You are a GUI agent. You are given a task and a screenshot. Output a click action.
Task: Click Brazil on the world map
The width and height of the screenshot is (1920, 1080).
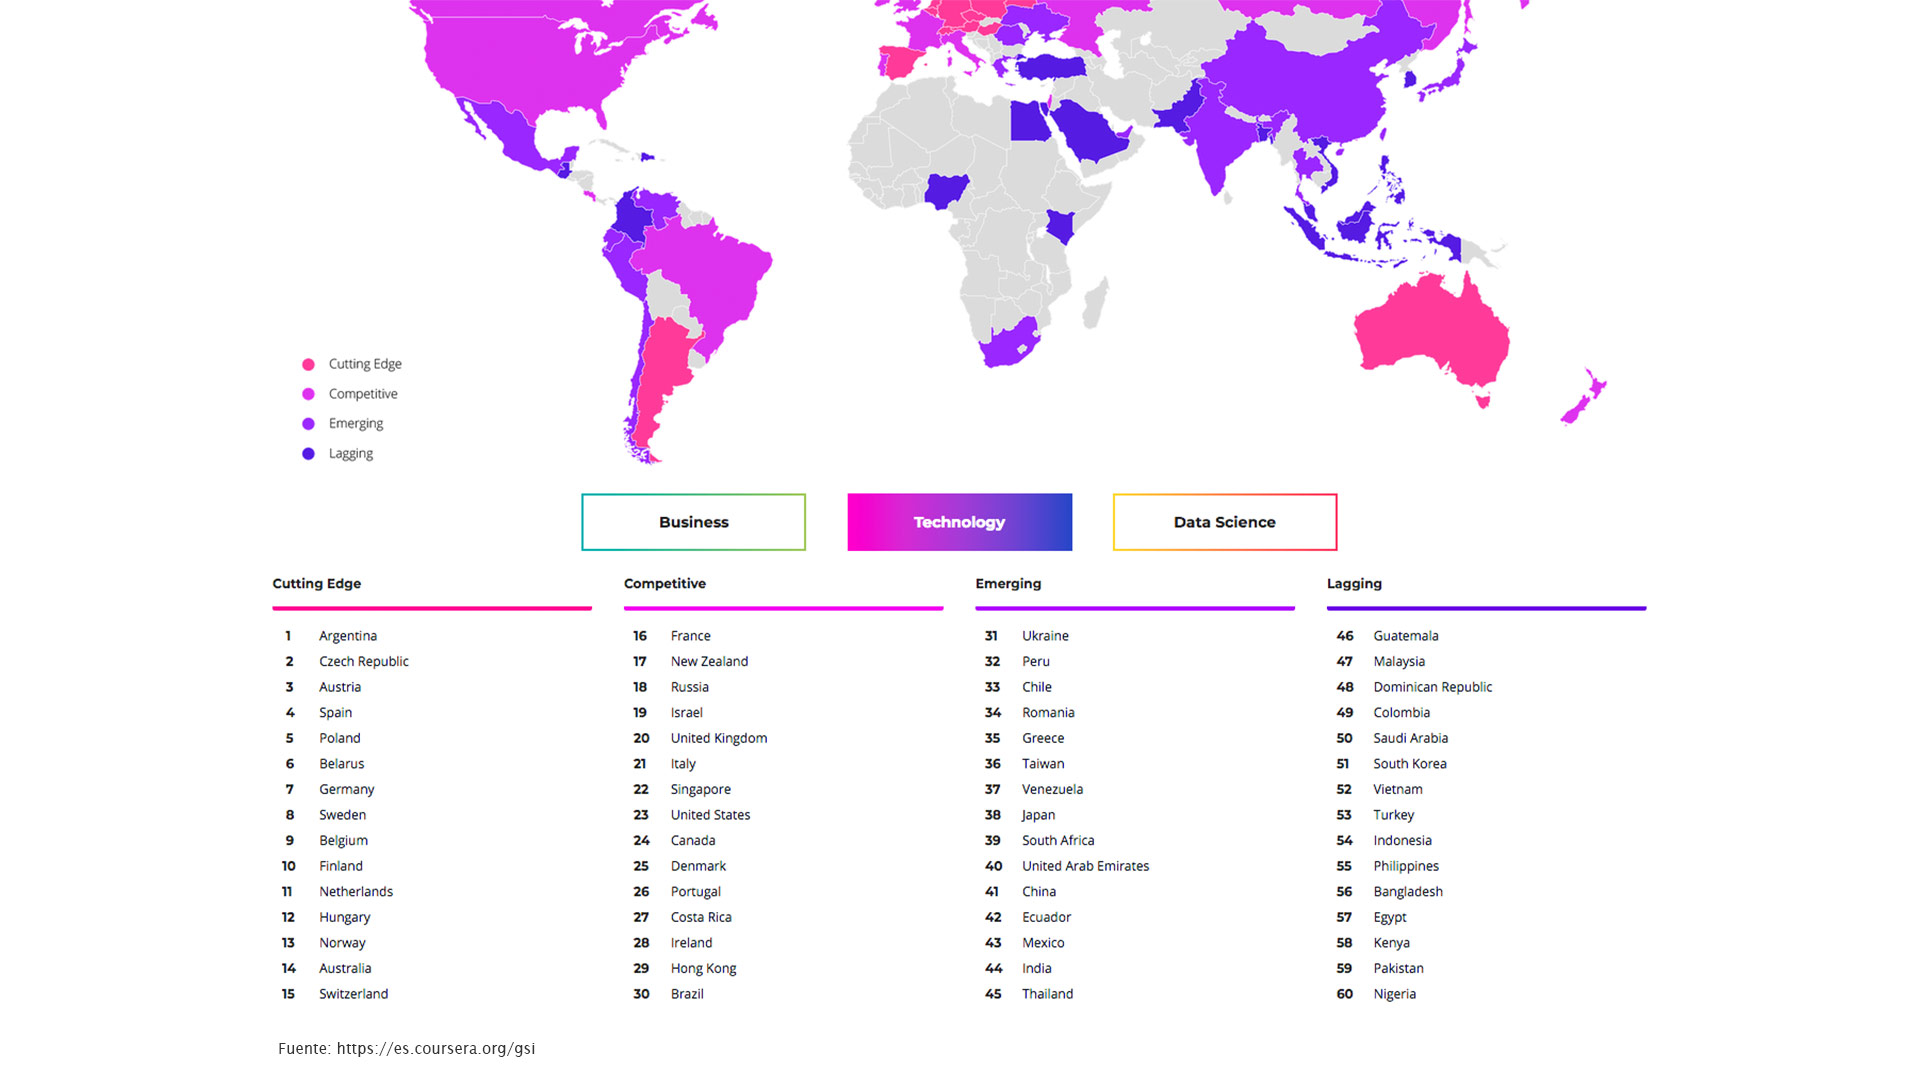point(710,270)
